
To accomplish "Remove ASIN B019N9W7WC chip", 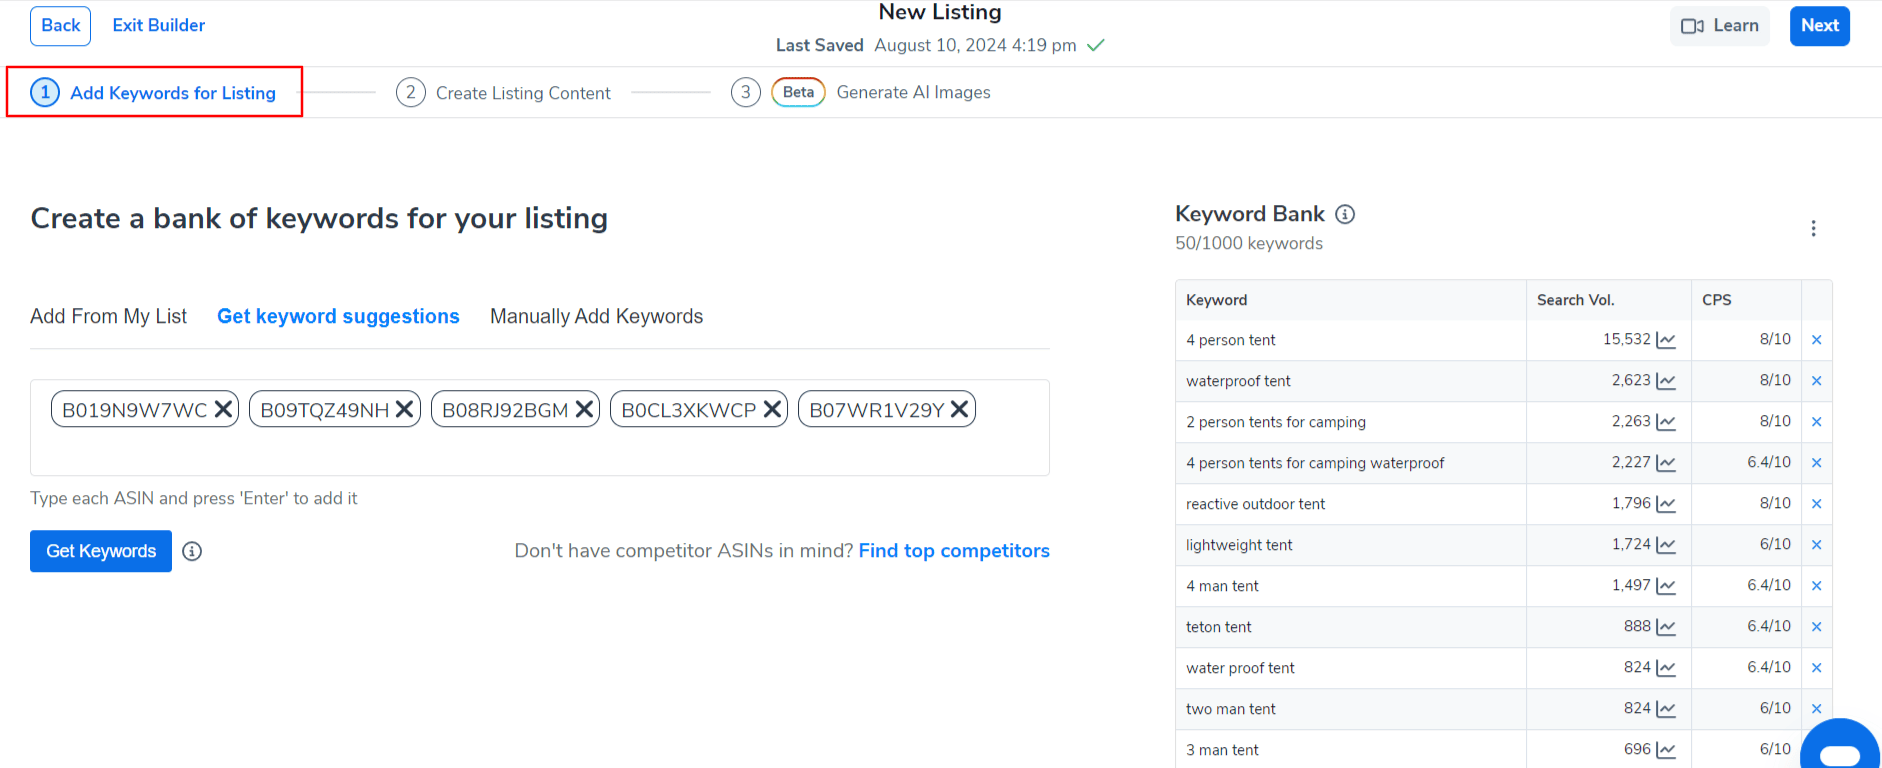I will pyautogui.click(x=224, y=409).
